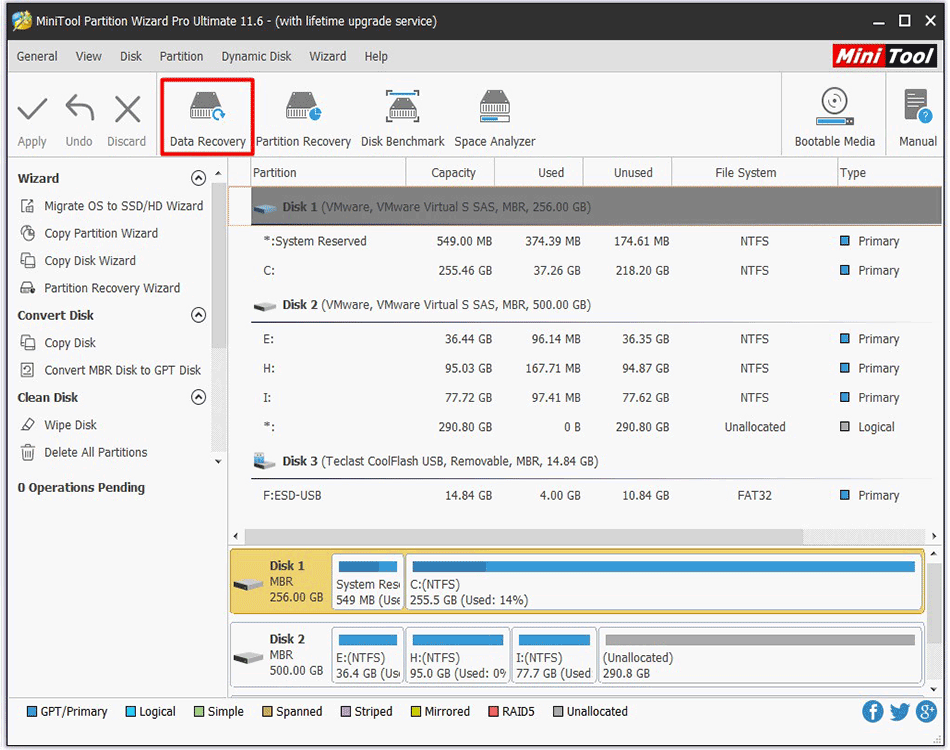Sort by the Used column header

539,173
